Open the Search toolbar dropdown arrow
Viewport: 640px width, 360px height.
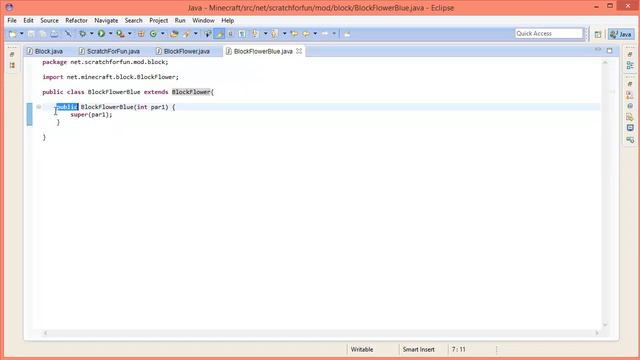pyautogui.click(x=196, y=34)
